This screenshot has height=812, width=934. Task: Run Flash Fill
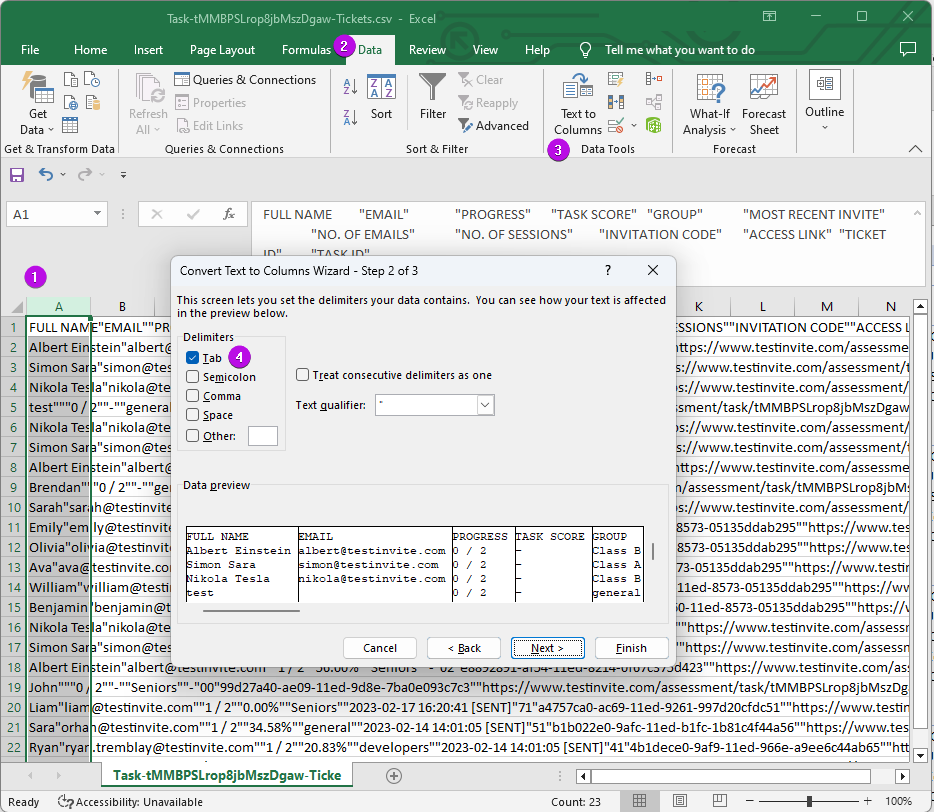(616, 79)
